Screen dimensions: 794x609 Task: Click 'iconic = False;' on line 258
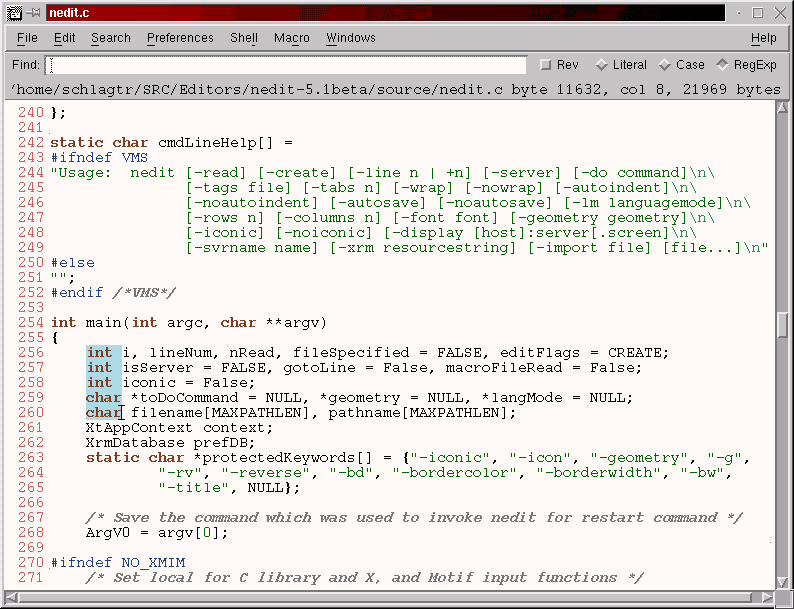click(x=188, y=383)
